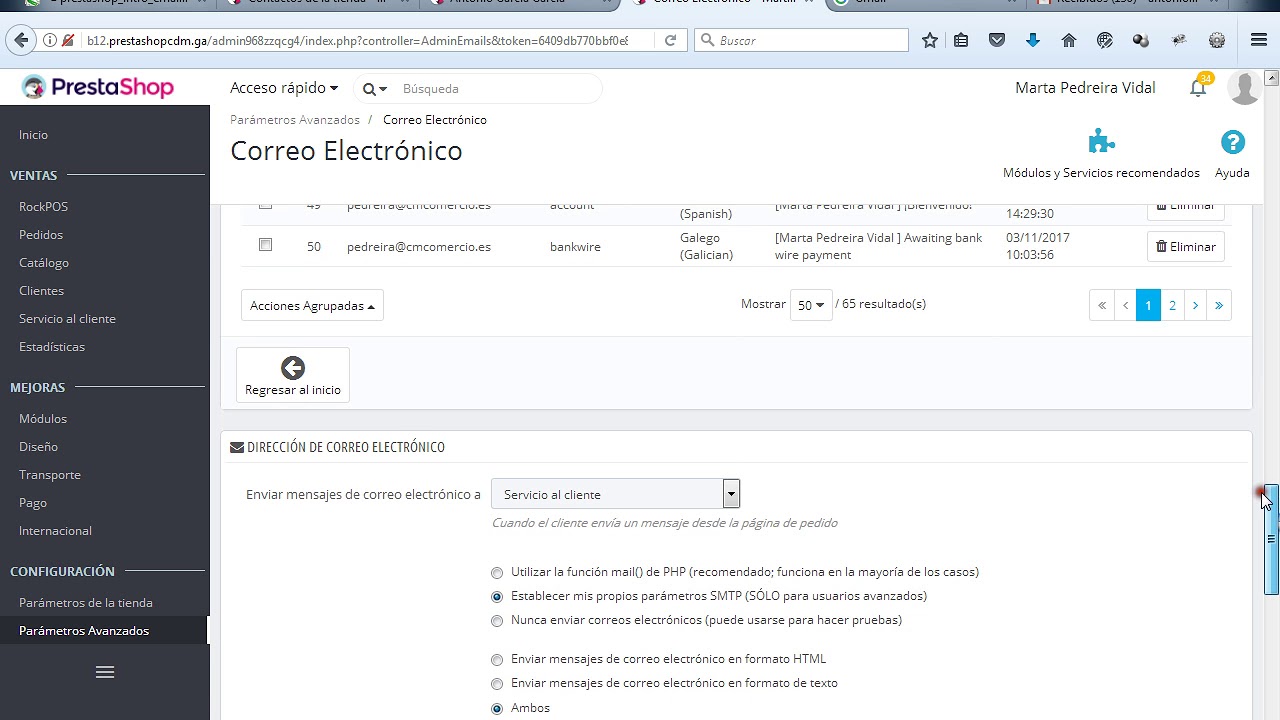Go to first page of results
Screen dimensions: 1280x720
pos(1102,305)
